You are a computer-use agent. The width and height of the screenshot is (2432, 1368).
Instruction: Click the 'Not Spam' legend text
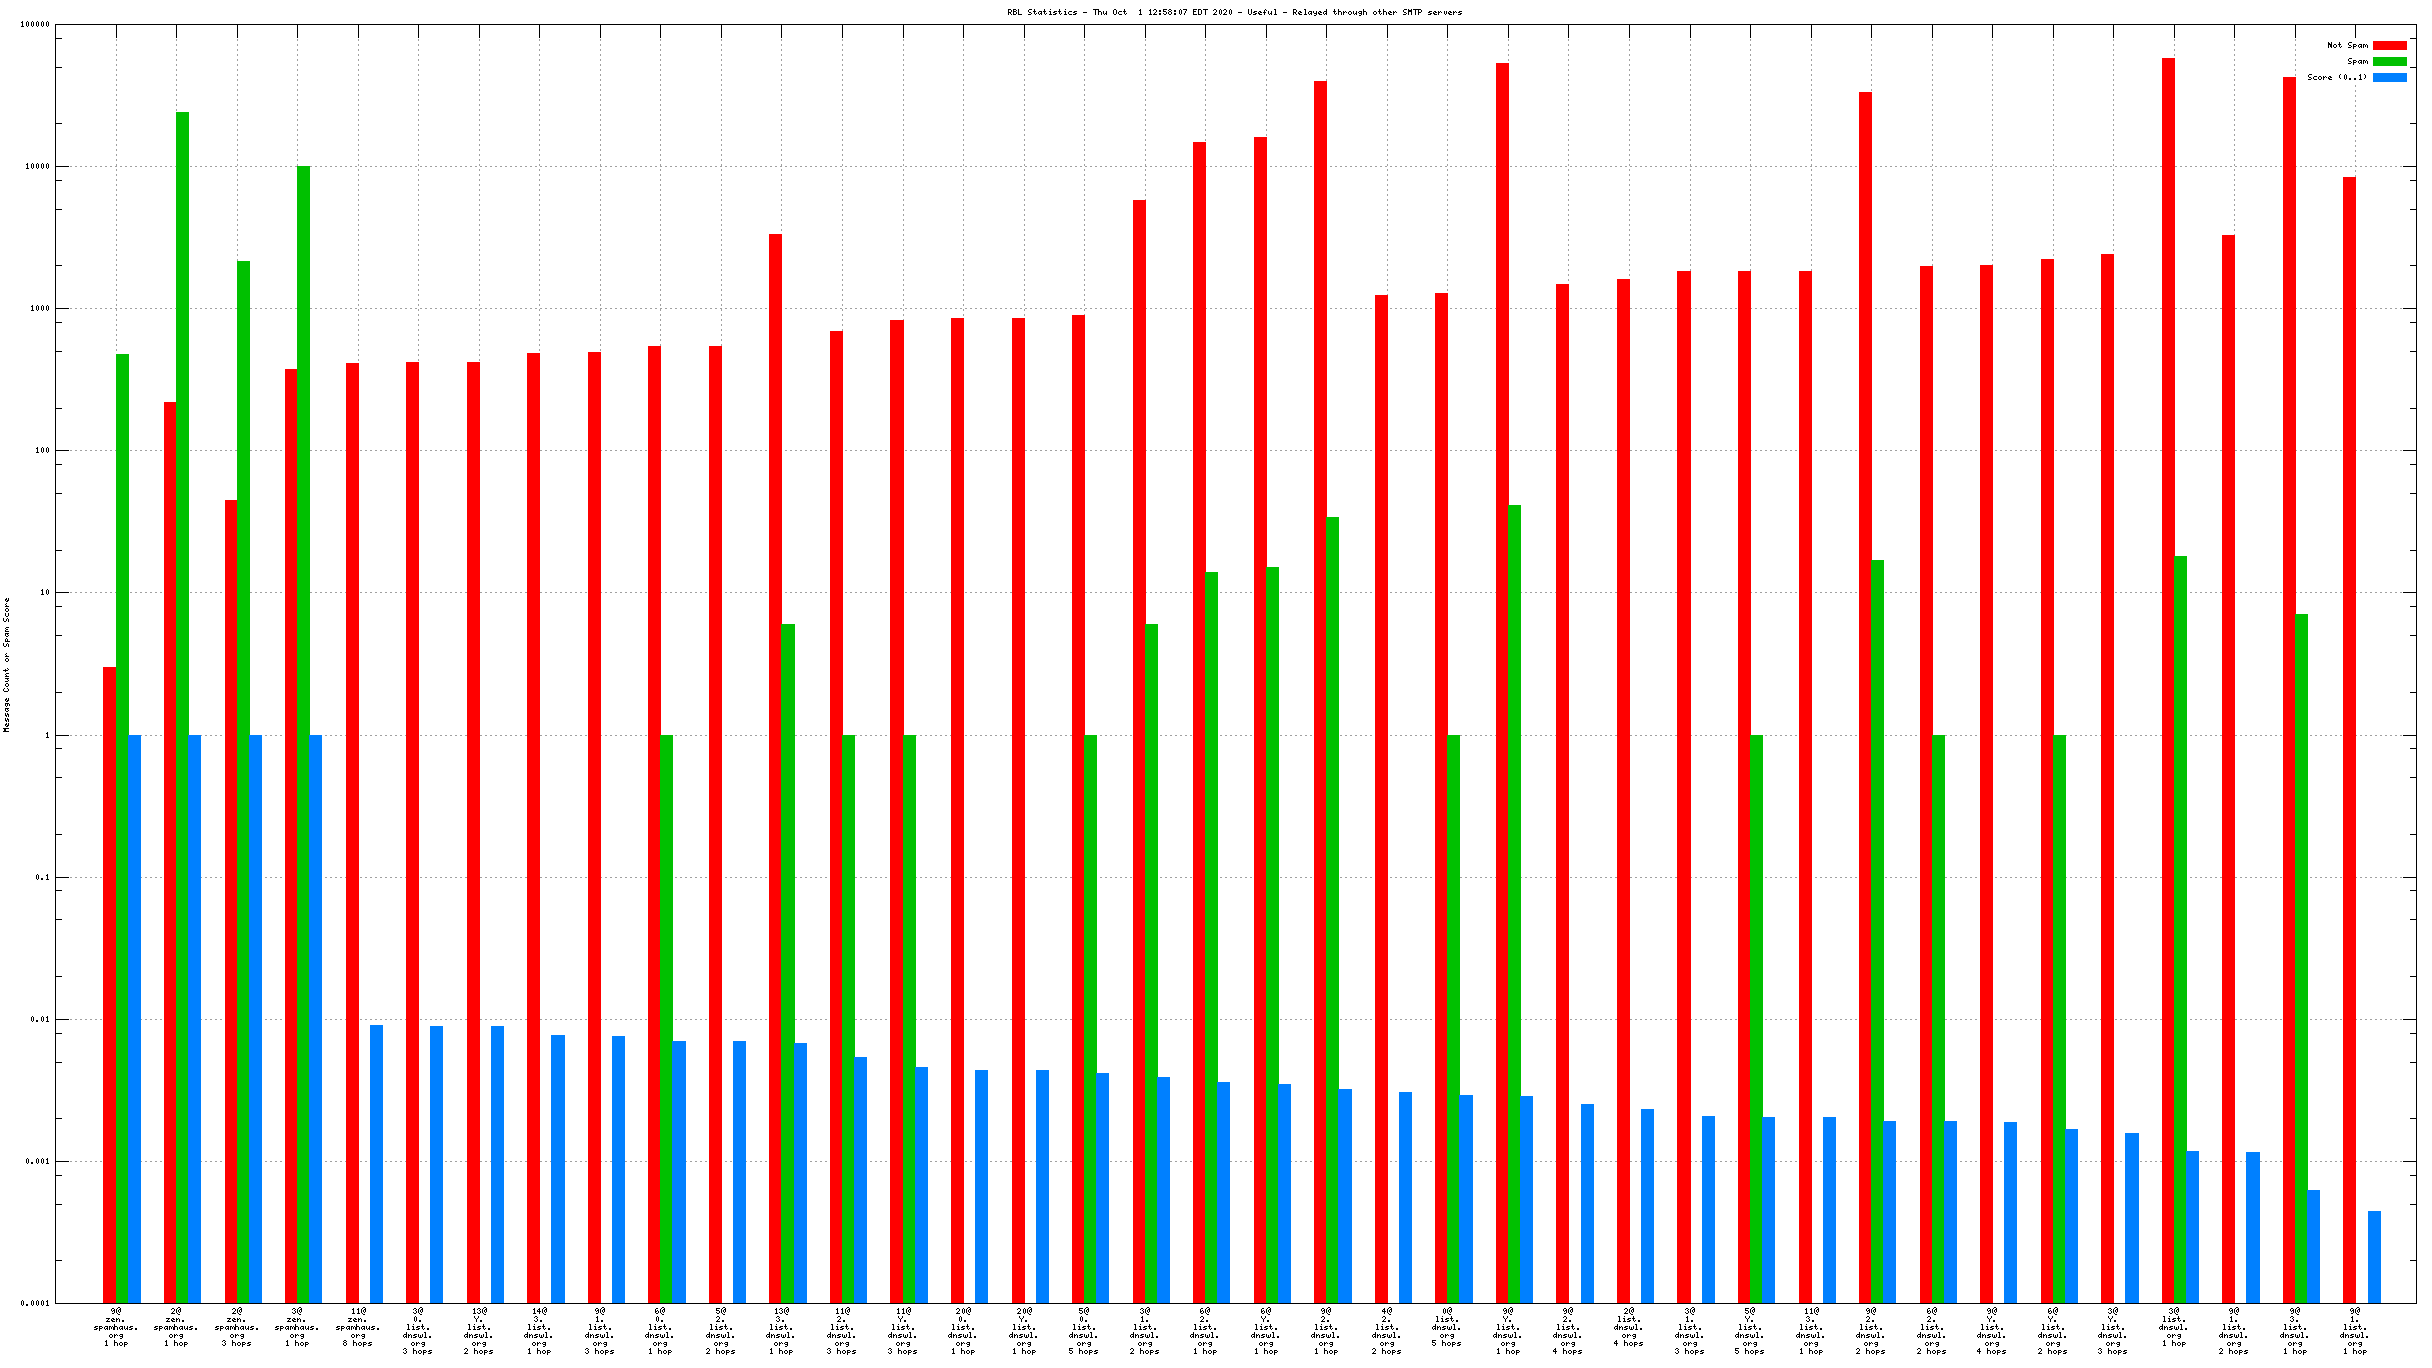coord(2347,45)
